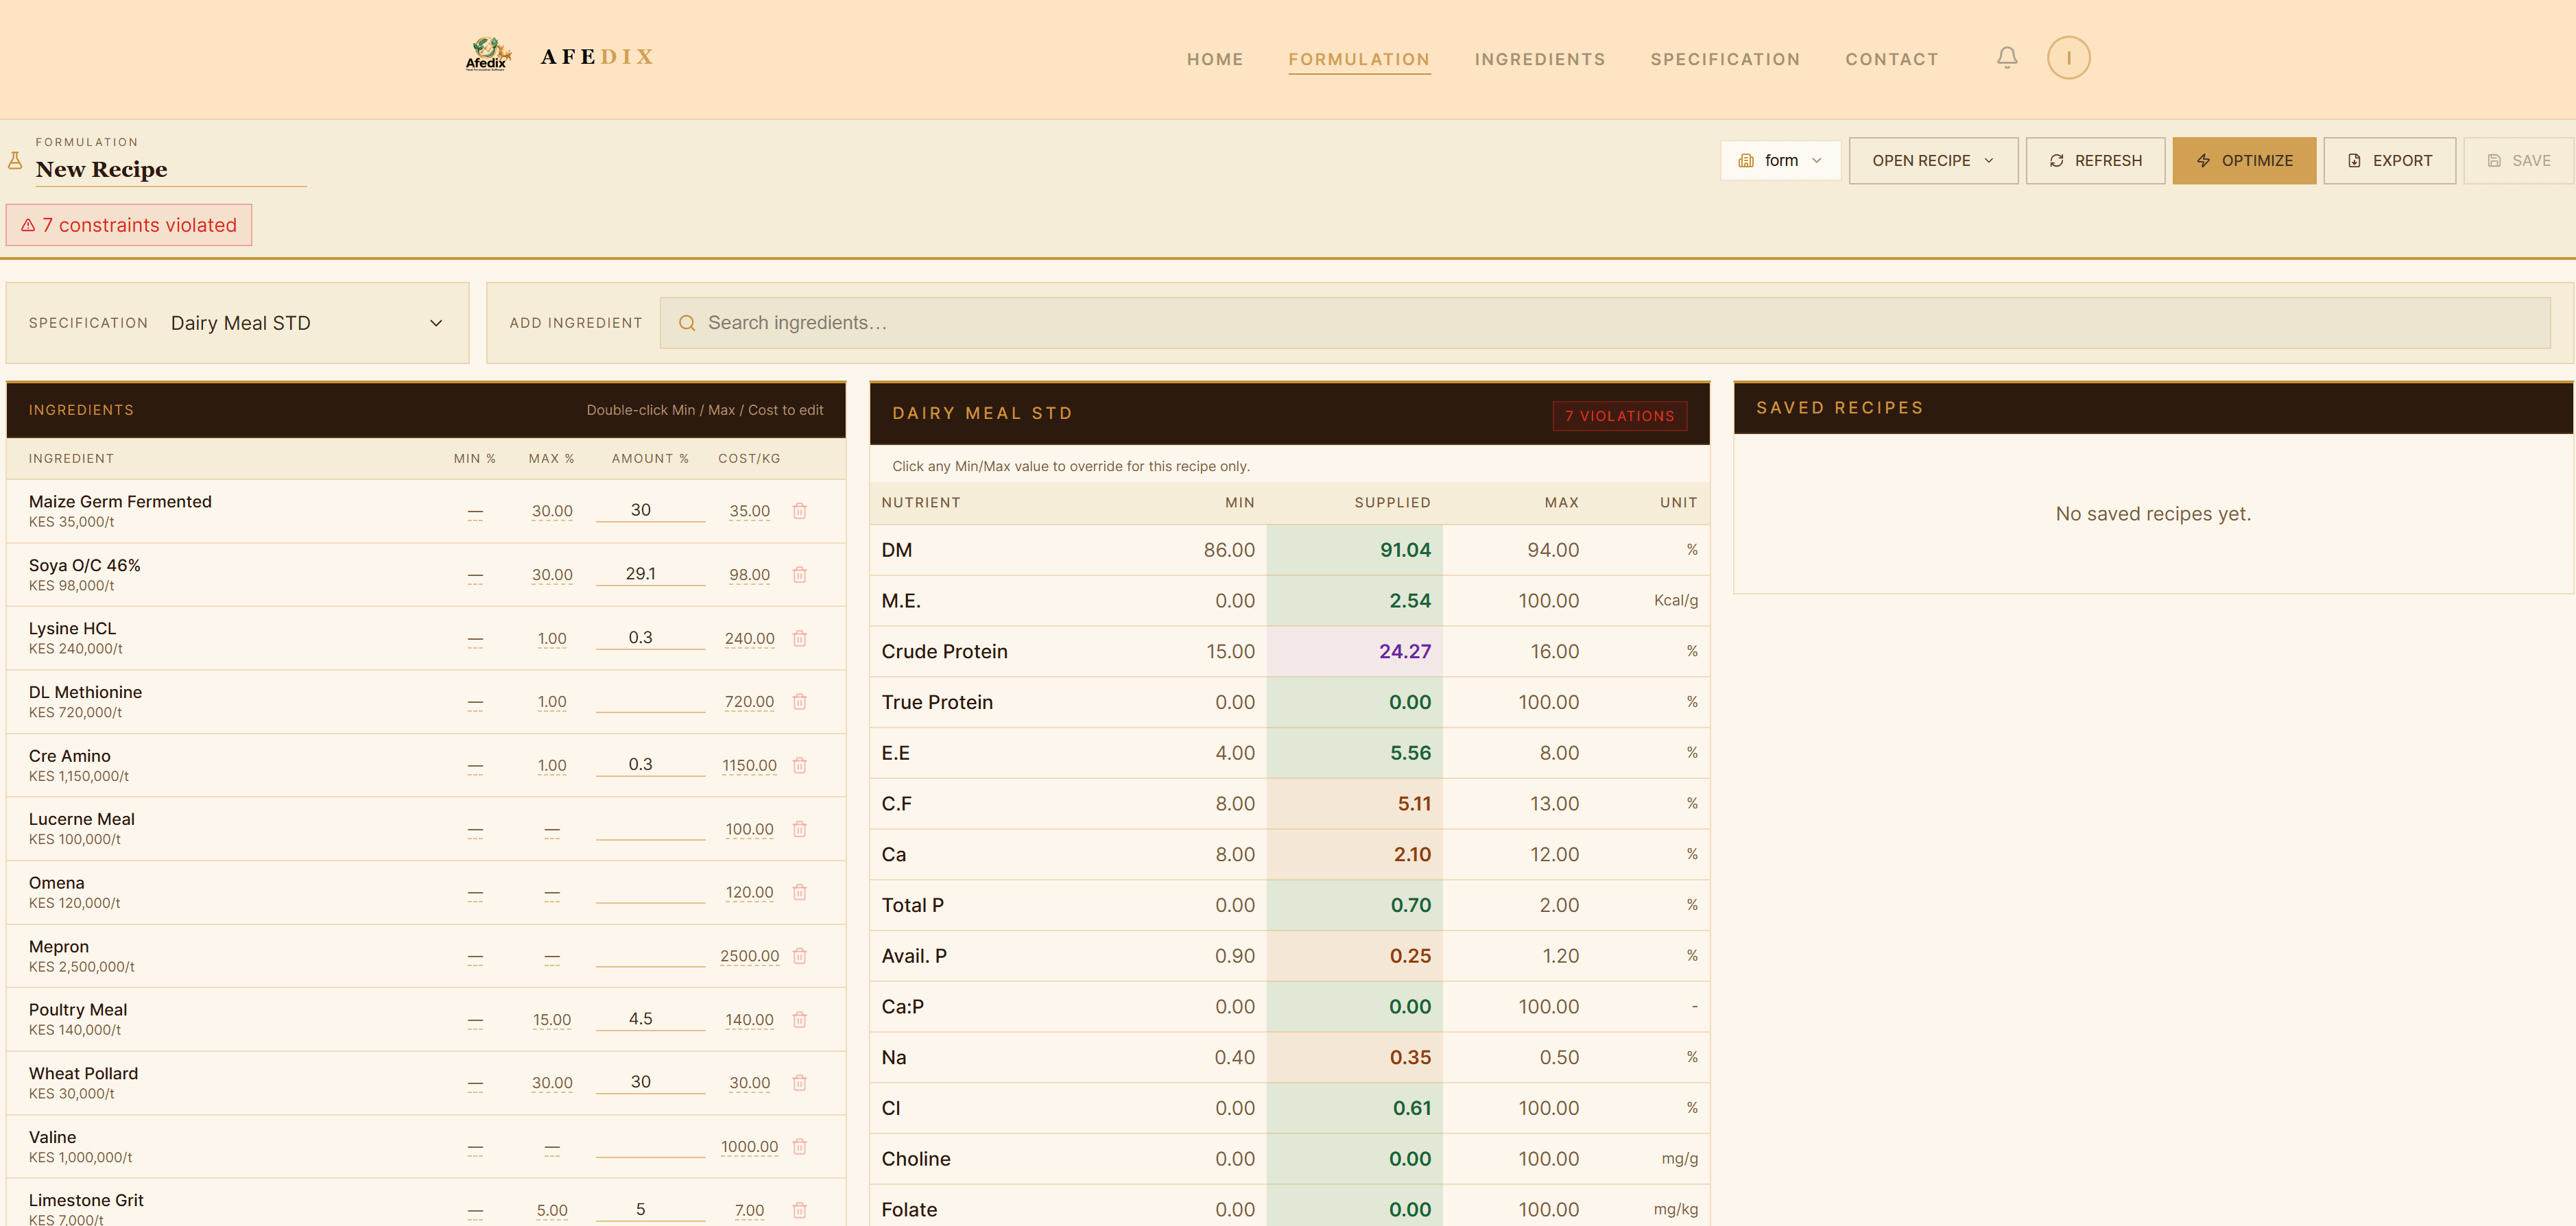Image resolution: width=2576 pixels, height=1226 pixels.
Task: Open the Formulation tab
Action: click(x=1359, y=59)
